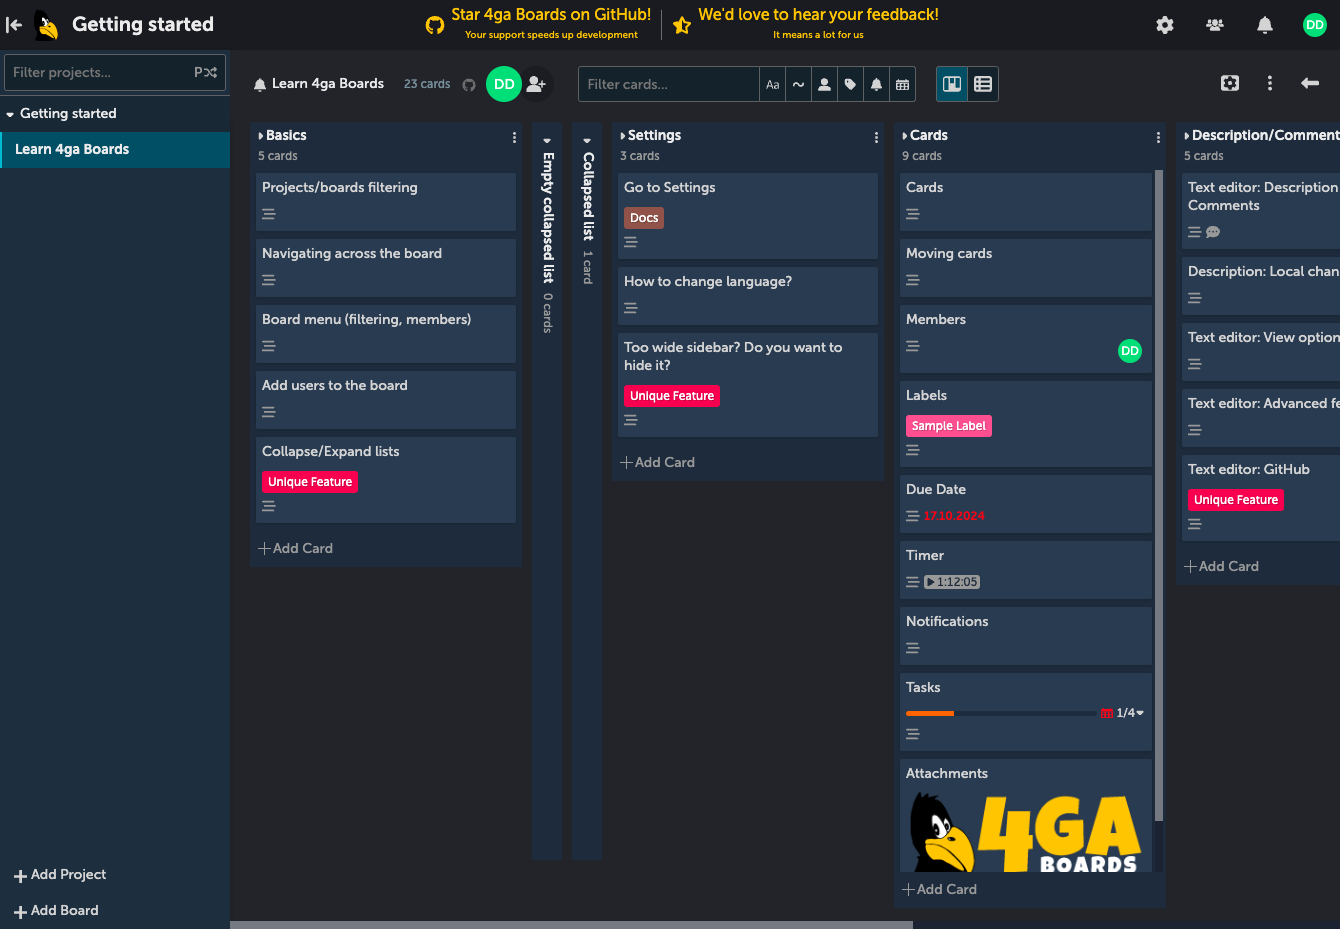Screen dimensions: 1340x929
Task: Click Add Board in sidebar
Action: click(x=56, y=911)
